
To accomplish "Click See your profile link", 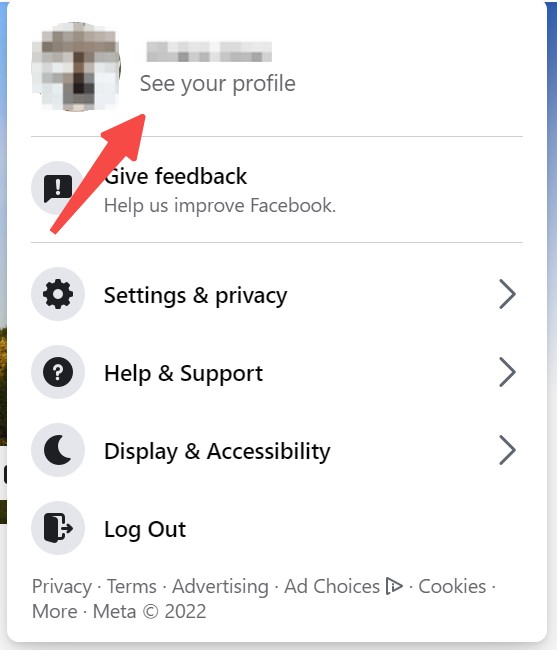I will 218,84.
